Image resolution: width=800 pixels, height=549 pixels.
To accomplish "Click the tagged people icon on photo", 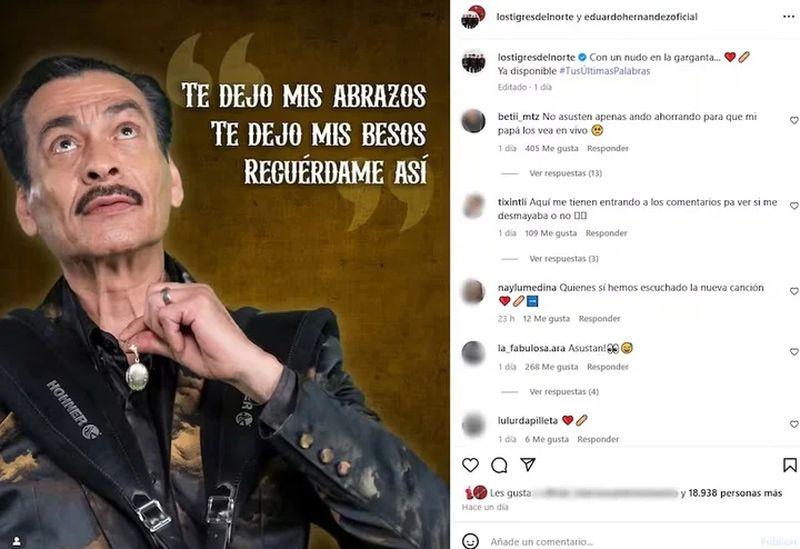I will pyautogui.click(x=16, y=541).
